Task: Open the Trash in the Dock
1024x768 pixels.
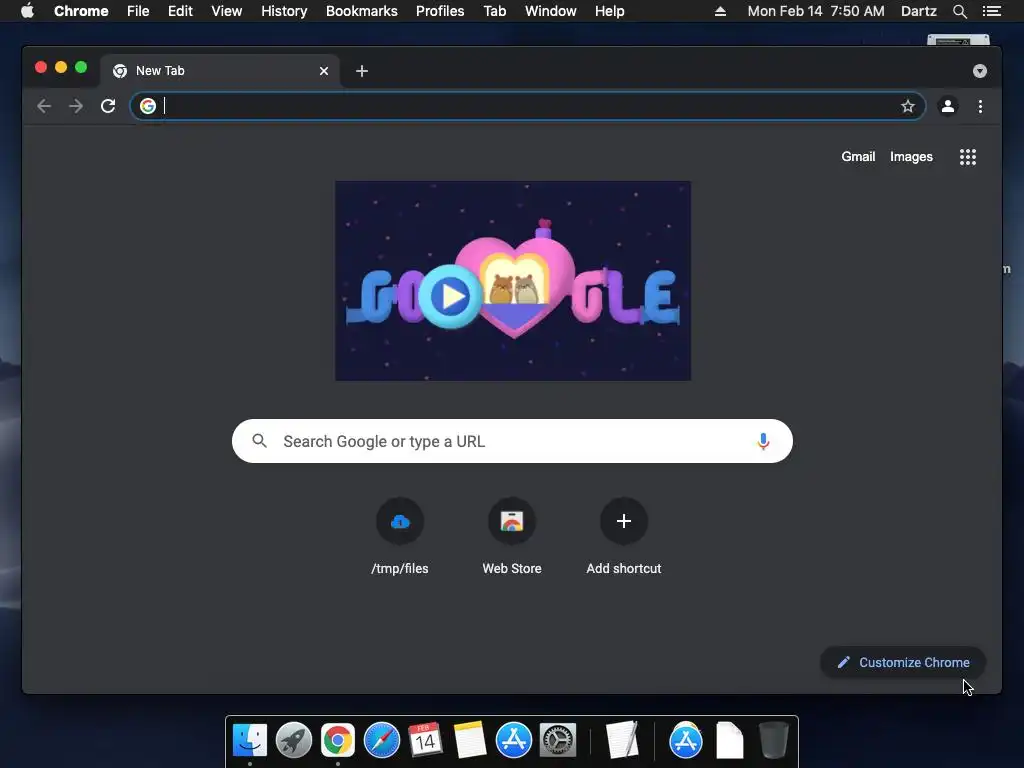Action: [774, 740]
